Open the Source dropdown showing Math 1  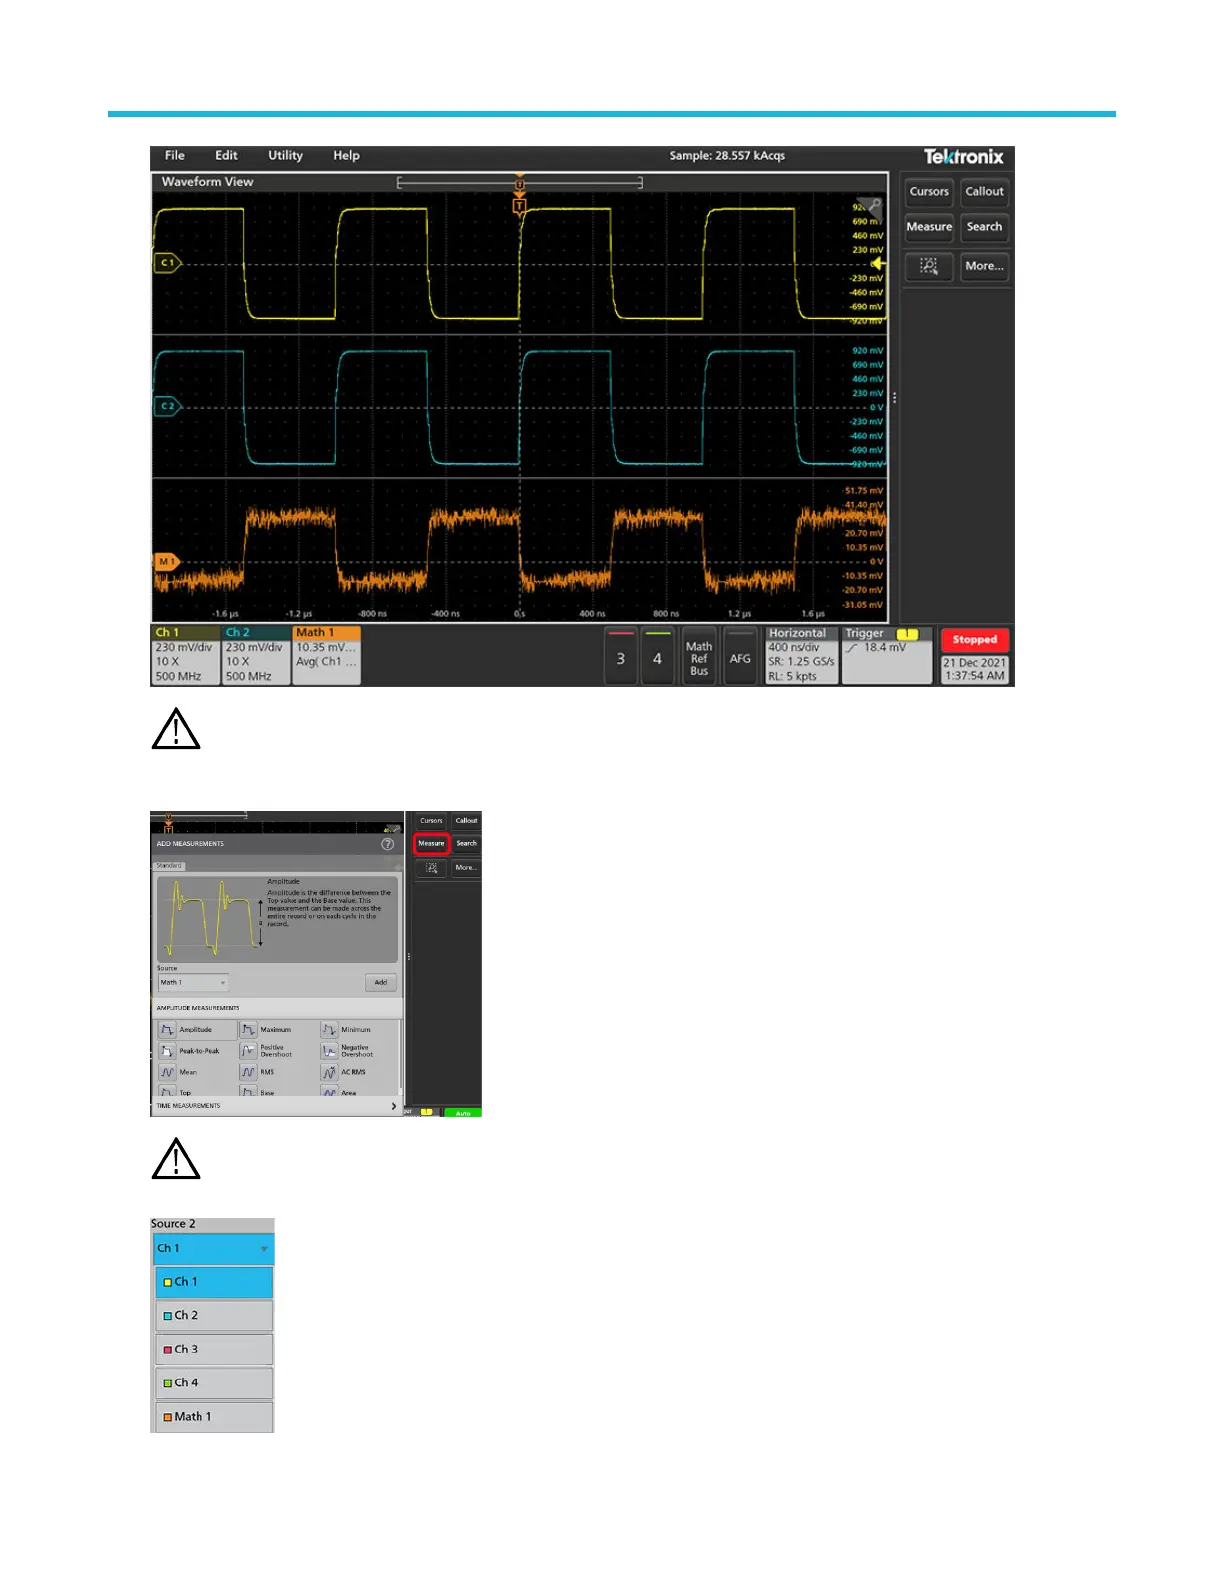point(193,983)
